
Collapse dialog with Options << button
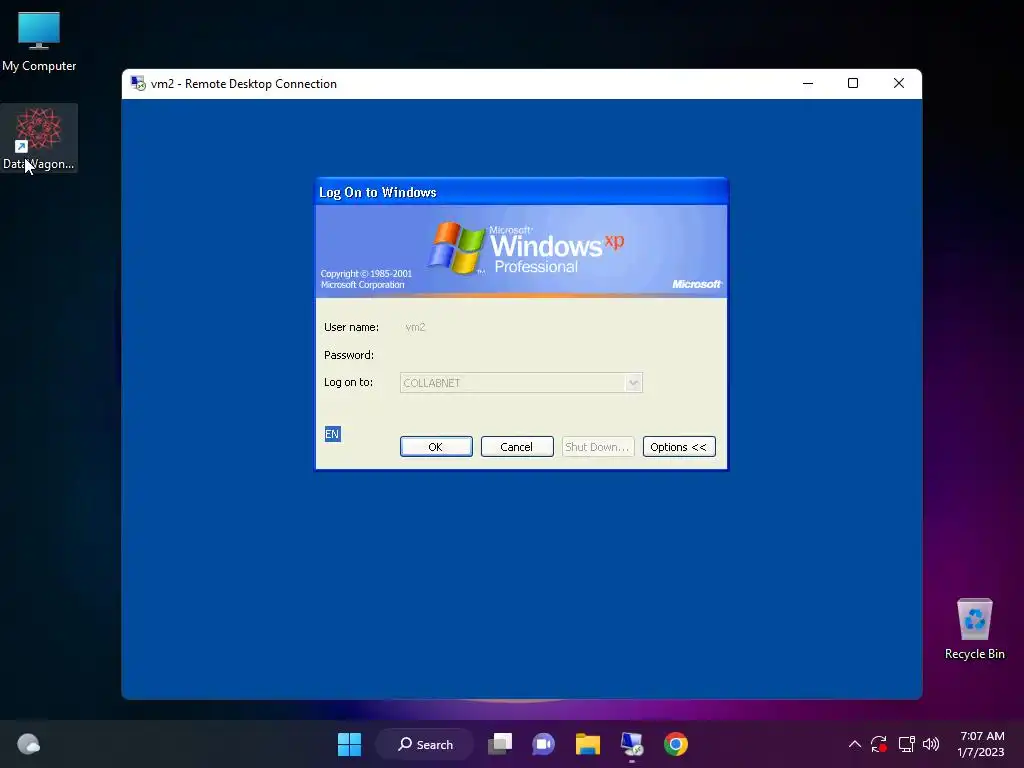[x=679, y=447]
